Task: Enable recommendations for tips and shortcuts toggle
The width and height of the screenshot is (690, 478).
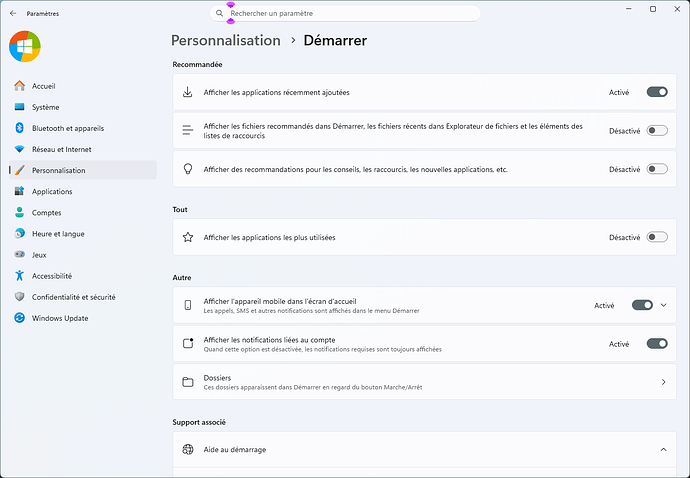Action: coord(657,169)
